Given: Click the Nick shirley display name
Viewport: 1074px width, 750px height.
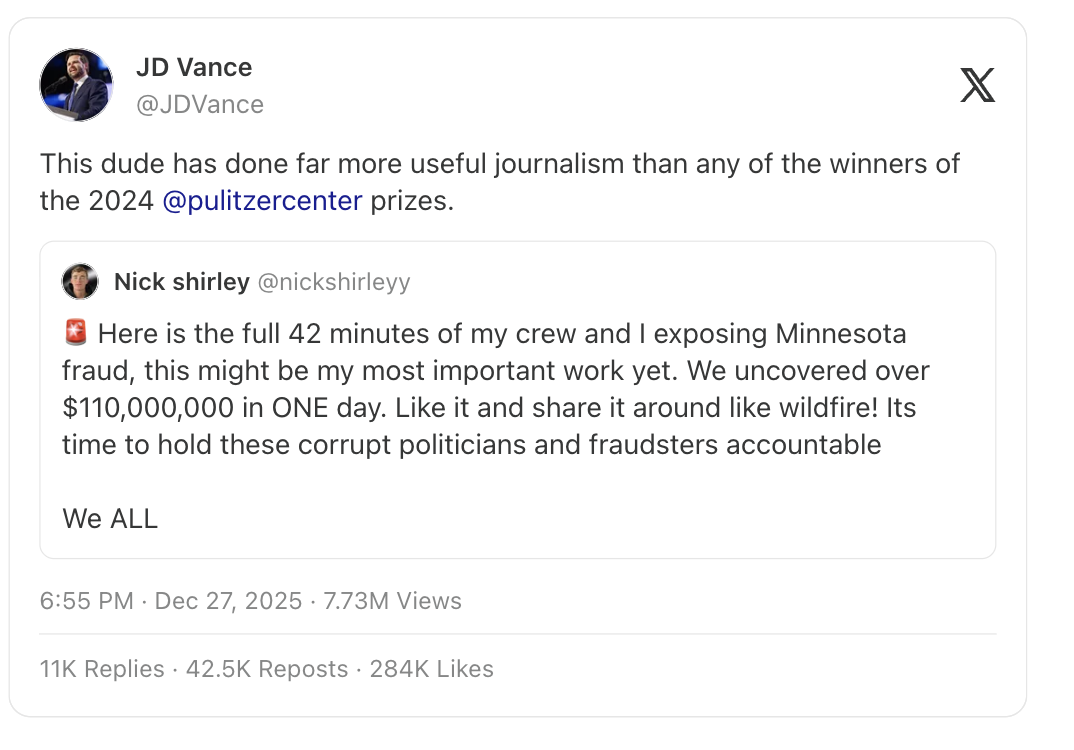Looking at the screenshot, I should [x=181, y=282].
